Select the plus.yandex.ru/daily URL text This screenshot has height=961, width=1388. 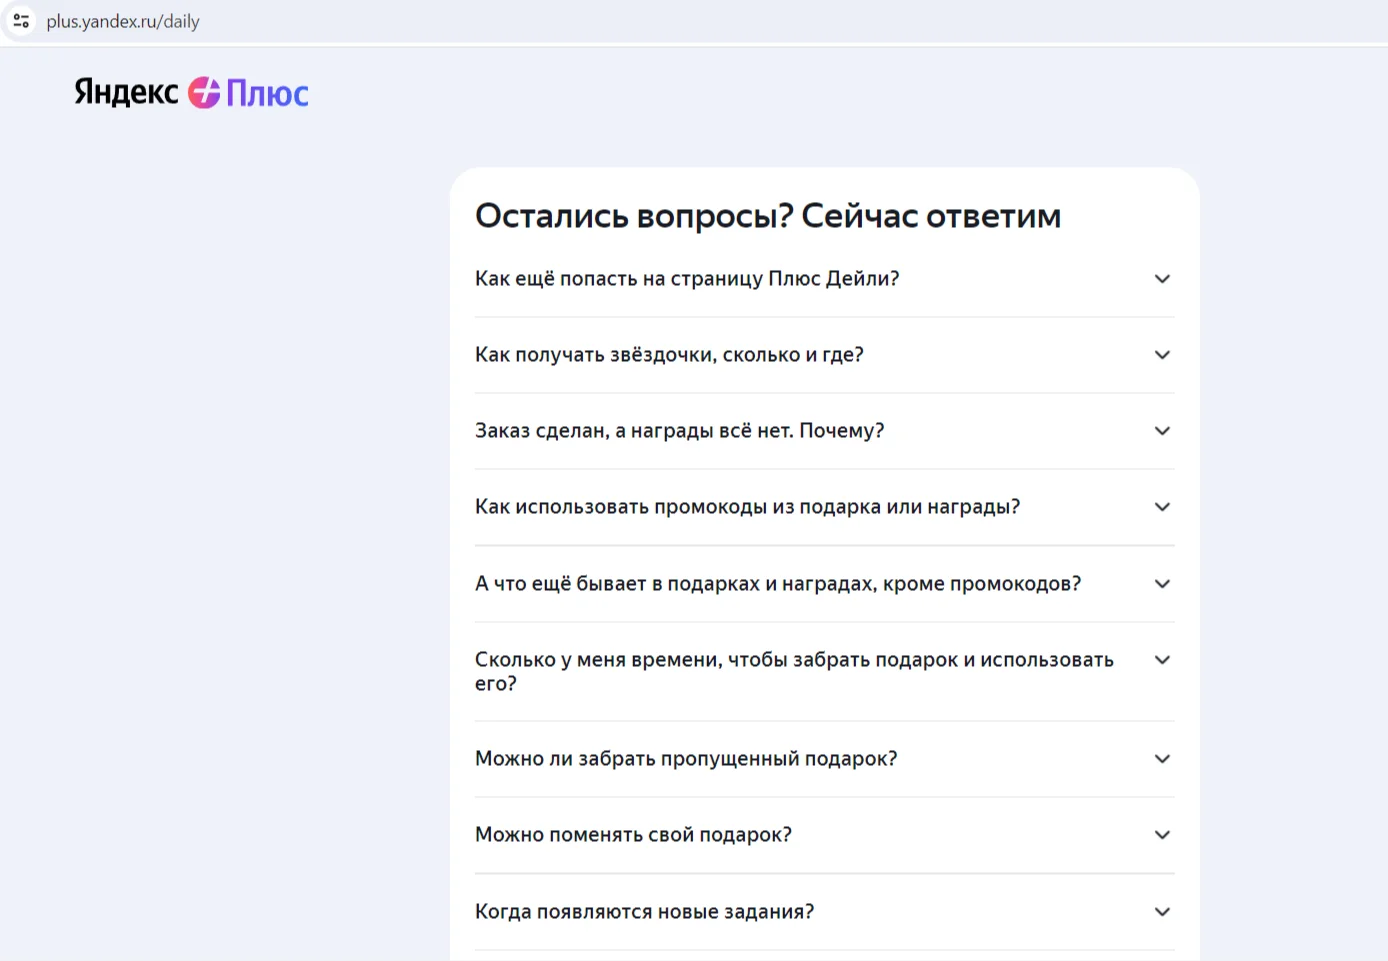point(123,21)
